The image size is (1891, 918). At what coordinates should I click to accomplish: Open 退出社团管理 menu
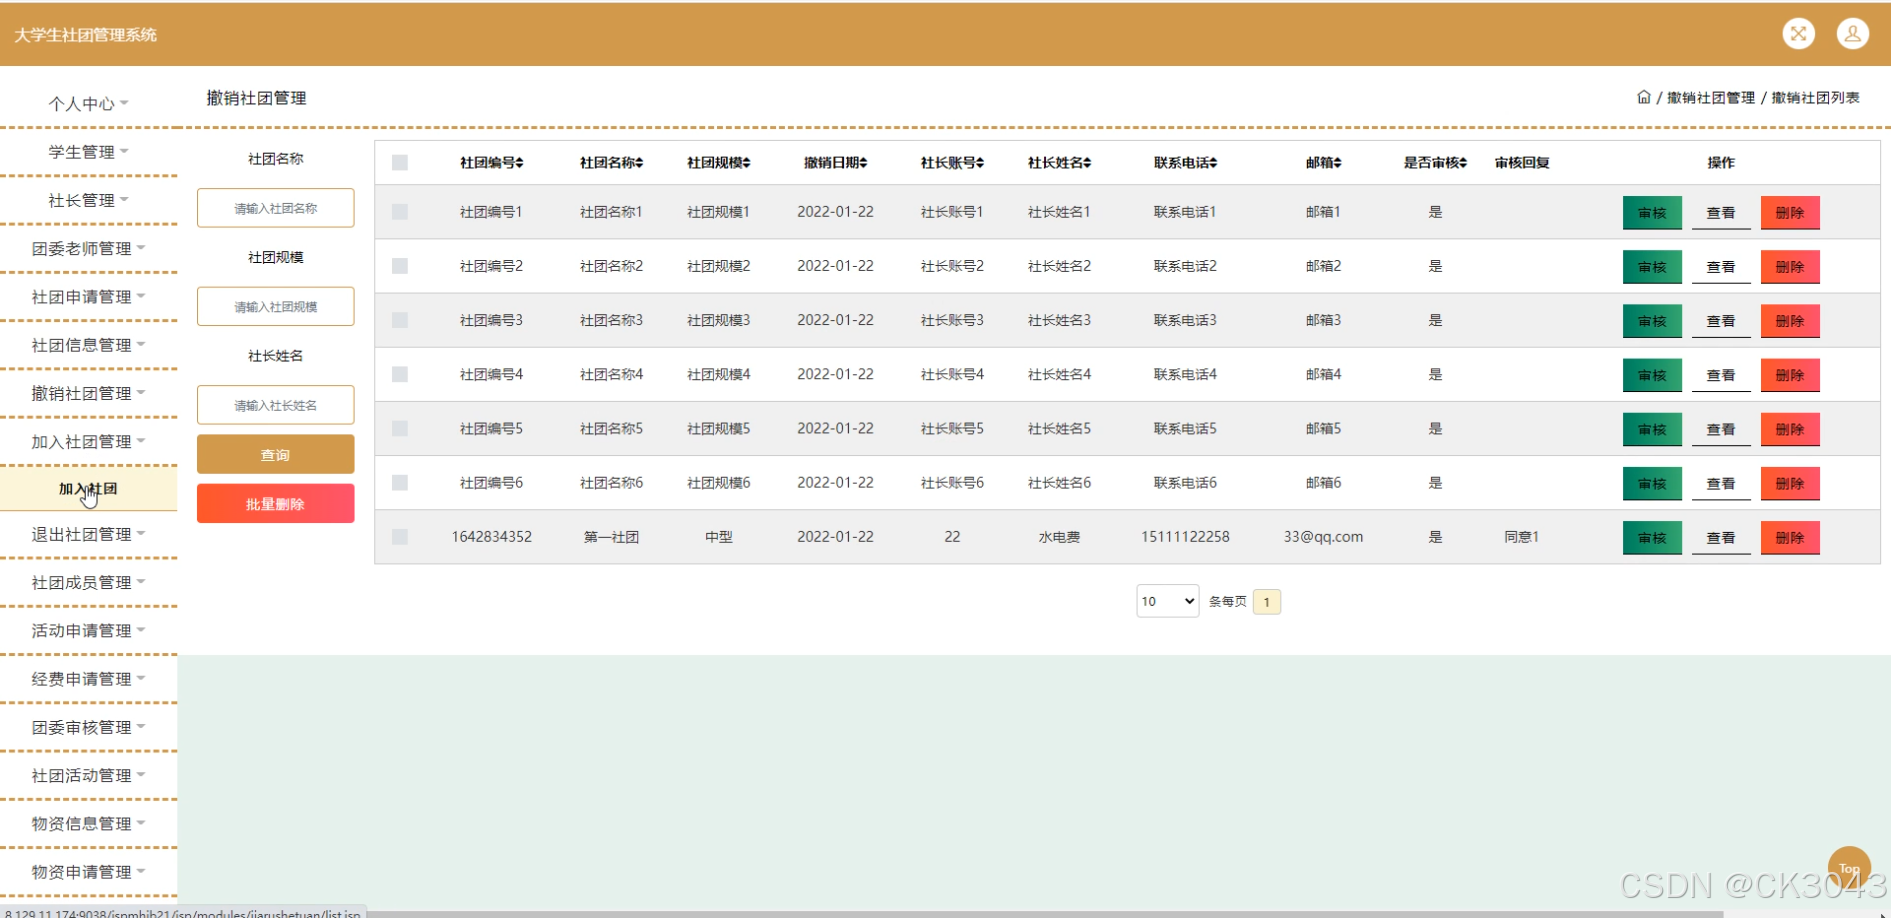pyautogui.click(x=88, y=534)
